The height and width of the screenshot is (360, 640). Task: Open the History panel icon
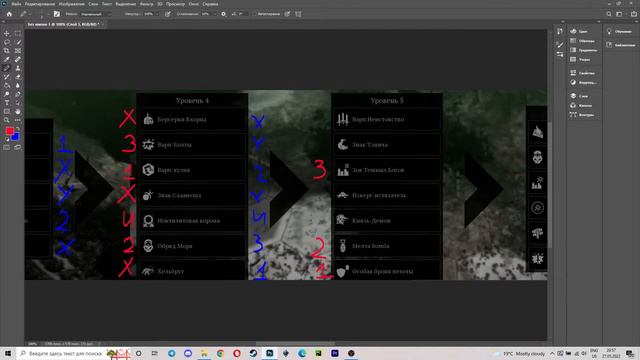(560, 31)
